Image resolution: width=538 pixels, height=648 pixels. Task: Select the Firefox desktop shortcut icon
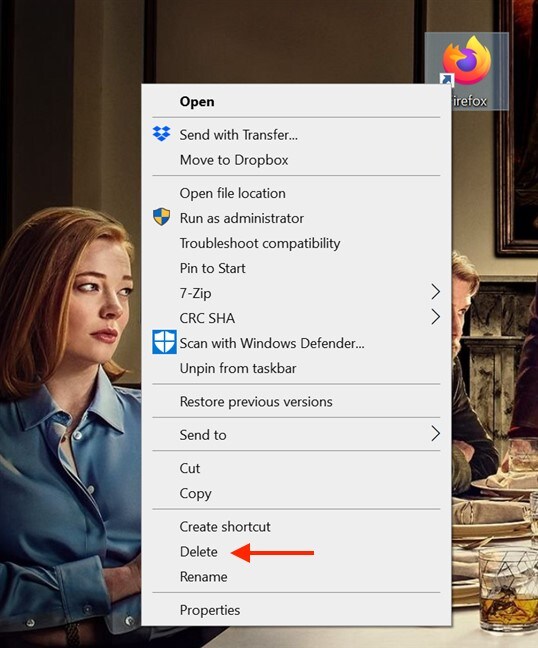pos(467,61)
